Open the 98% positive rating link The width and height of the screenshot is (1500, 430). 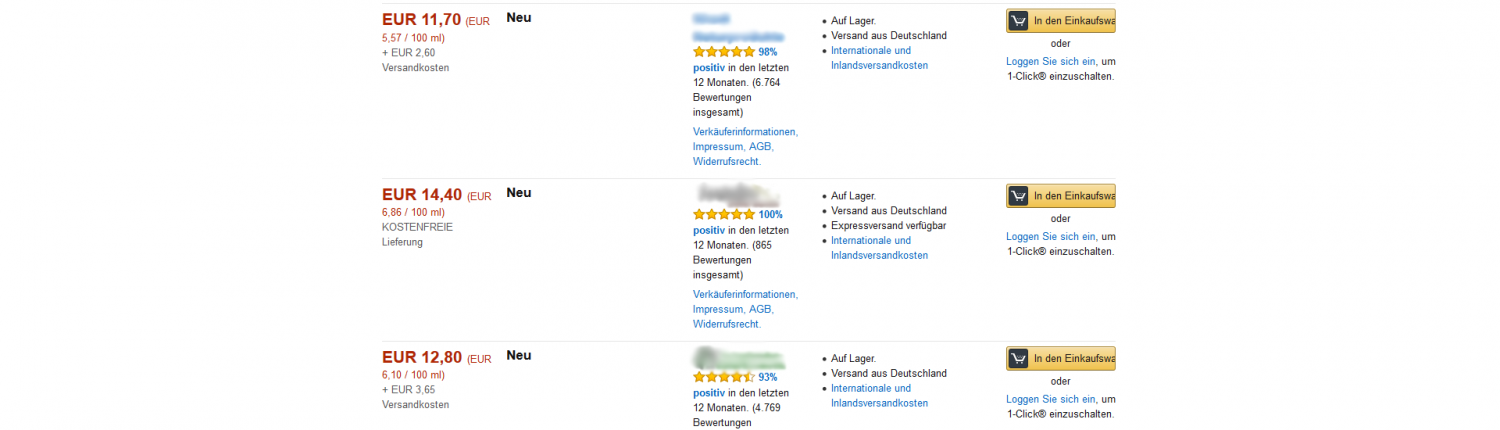[x=768, y=52]
